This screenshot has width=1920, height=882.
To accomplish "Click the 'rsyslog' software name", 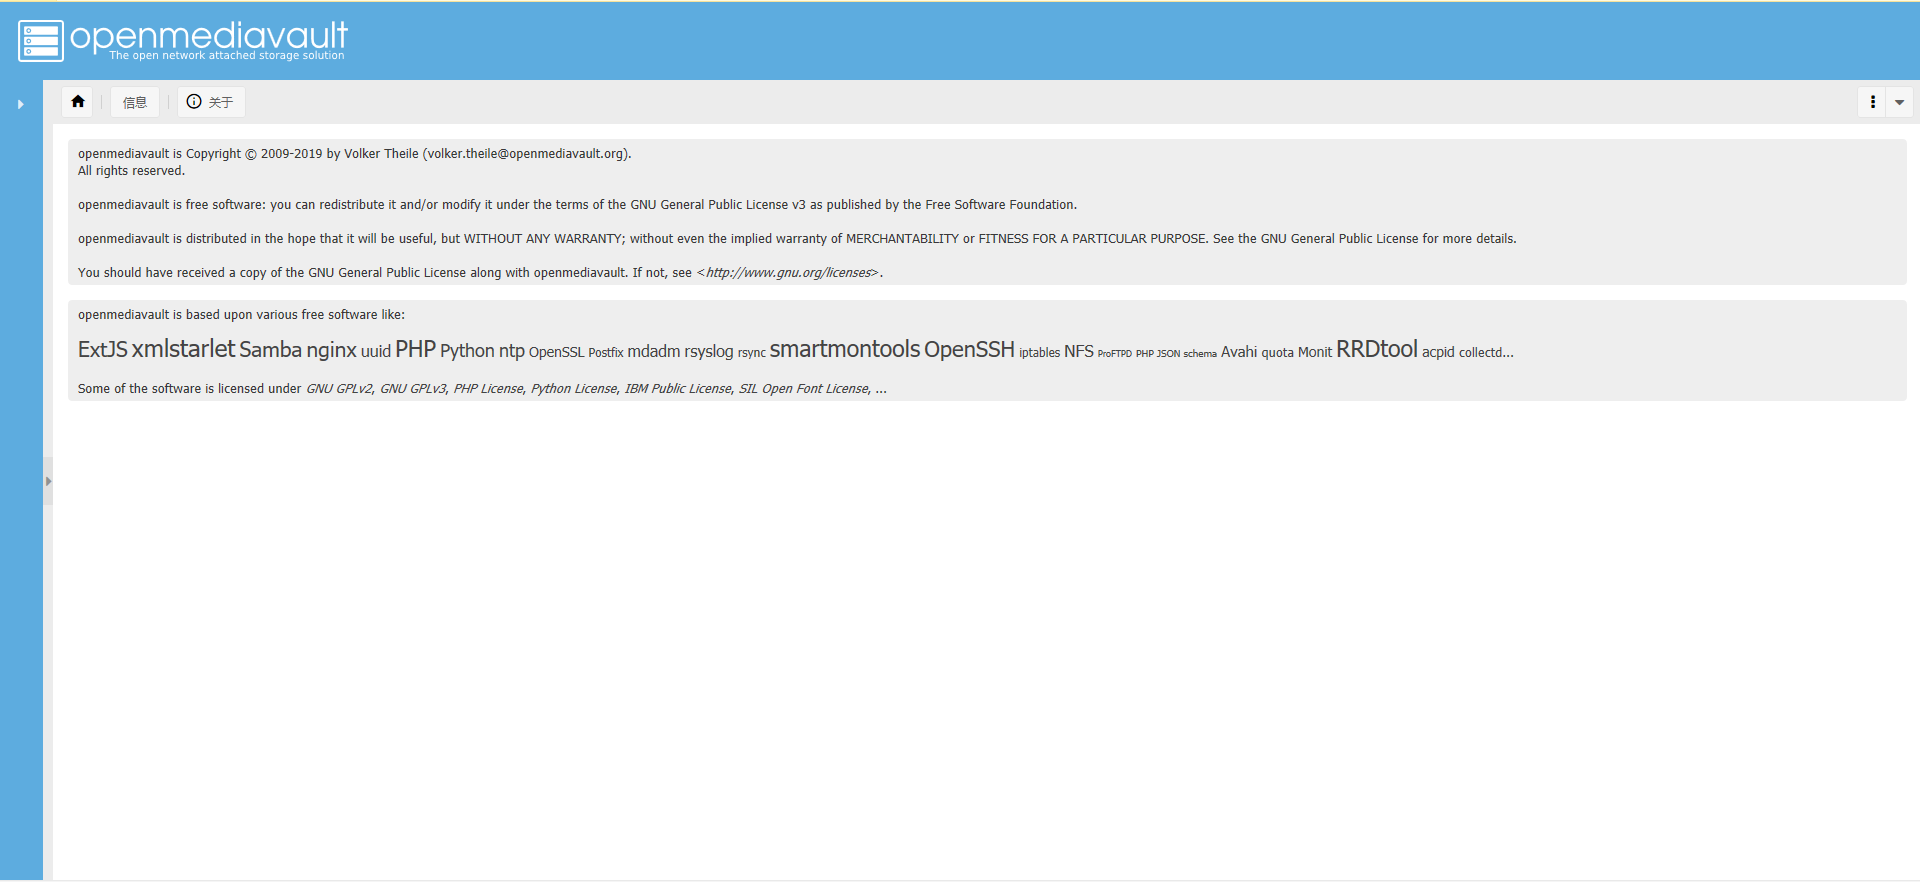I will point(708,352).
